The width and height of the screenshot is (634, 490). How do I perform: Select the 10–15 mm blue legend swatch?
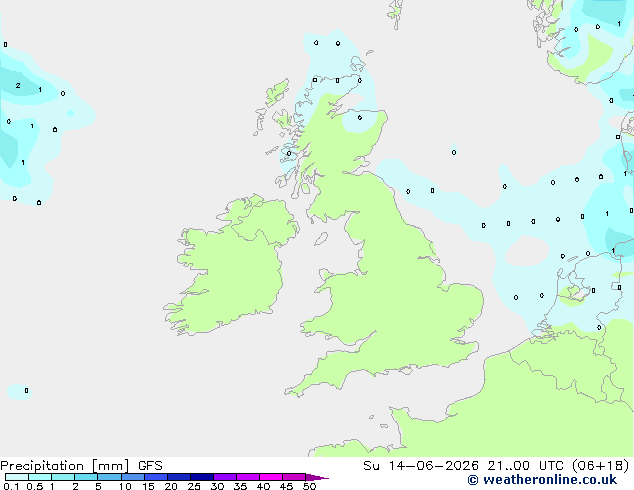pyautogui.click(x=132, y=477)
